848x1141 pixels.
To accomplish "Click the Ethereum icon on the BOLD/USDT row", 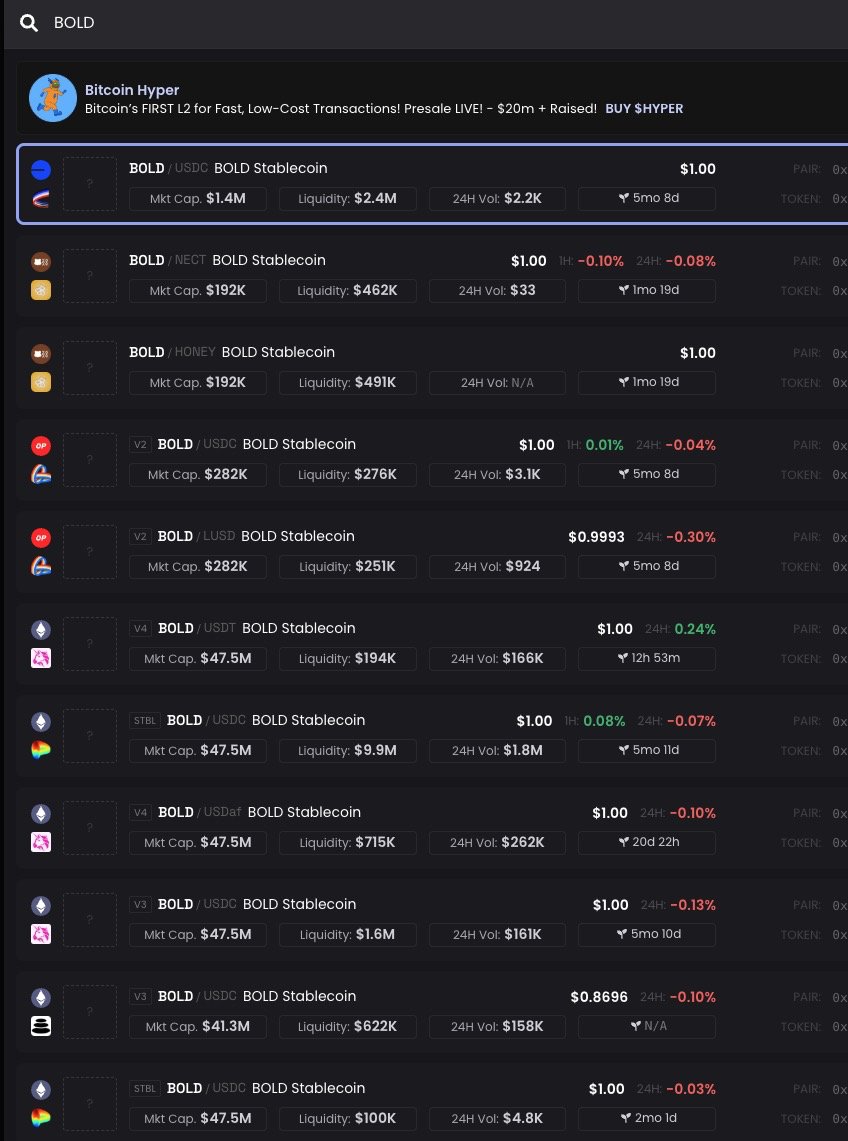I will pos(41,630).
